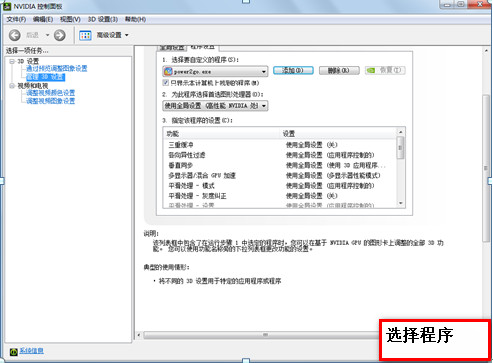Collapse the 视频和电视 tree node
493x363 pixels.
pos(12,86)
